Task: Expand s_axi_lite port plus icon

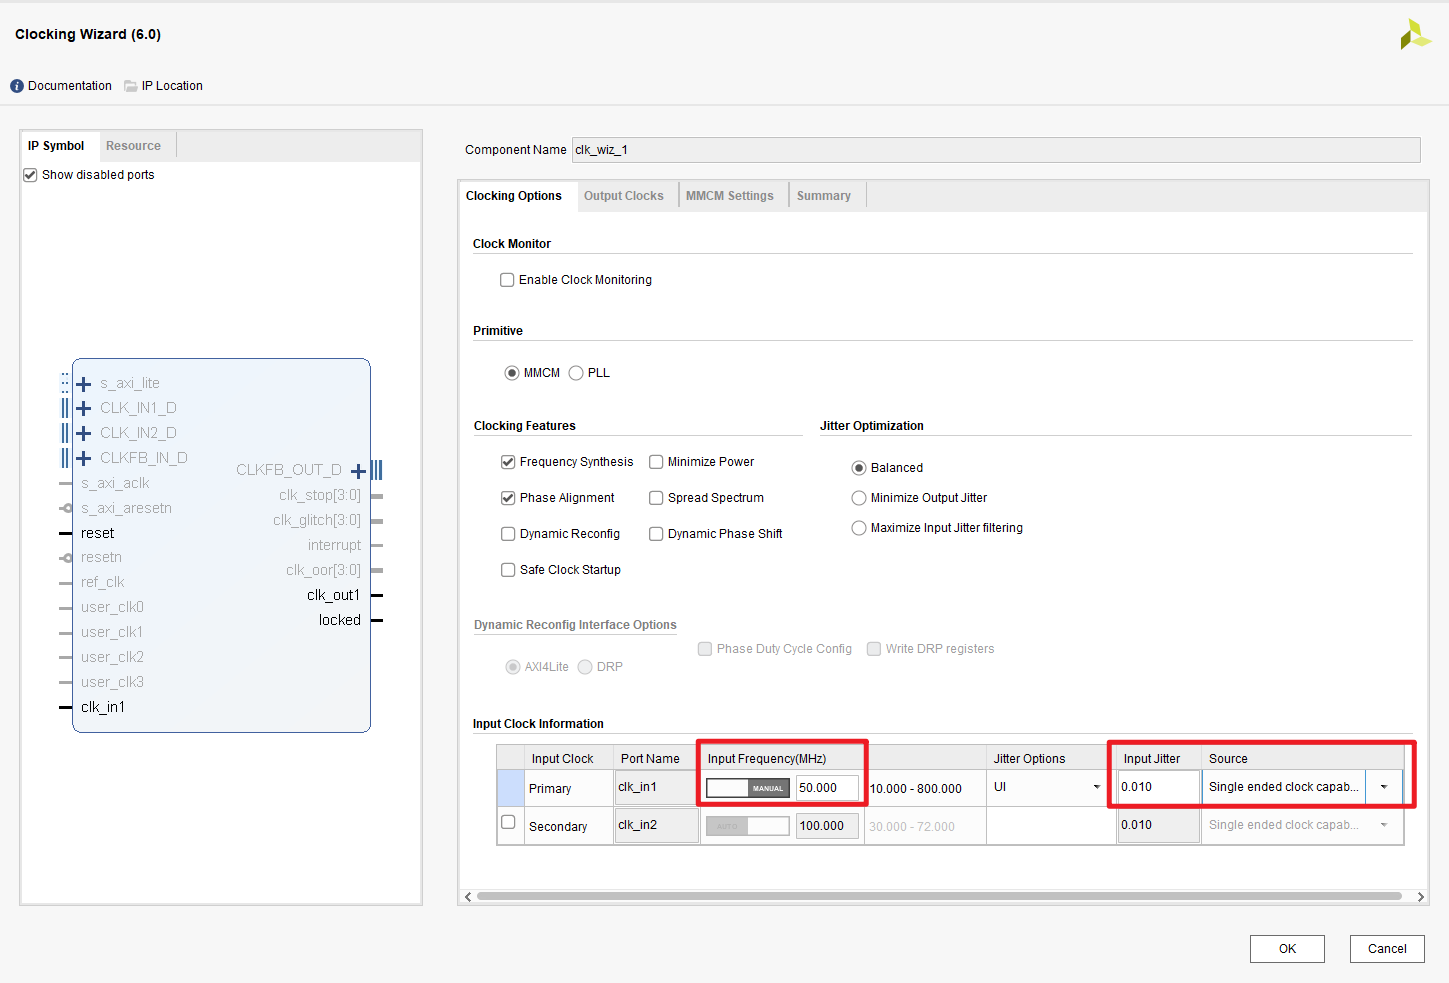Action: (x=84, y=384)
